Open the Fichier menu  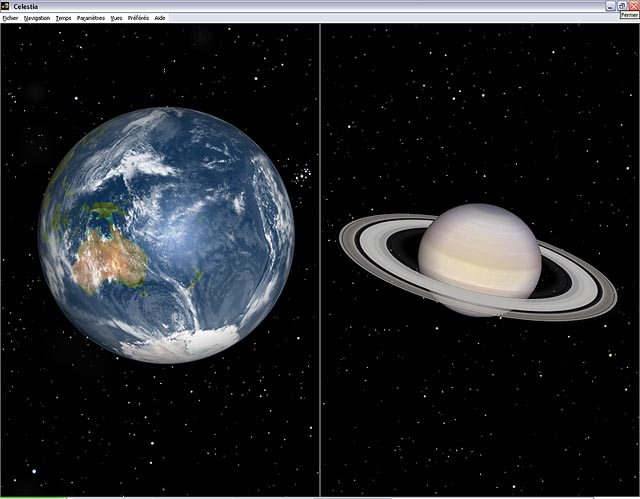pyautogui.click(x=11, y=18)
